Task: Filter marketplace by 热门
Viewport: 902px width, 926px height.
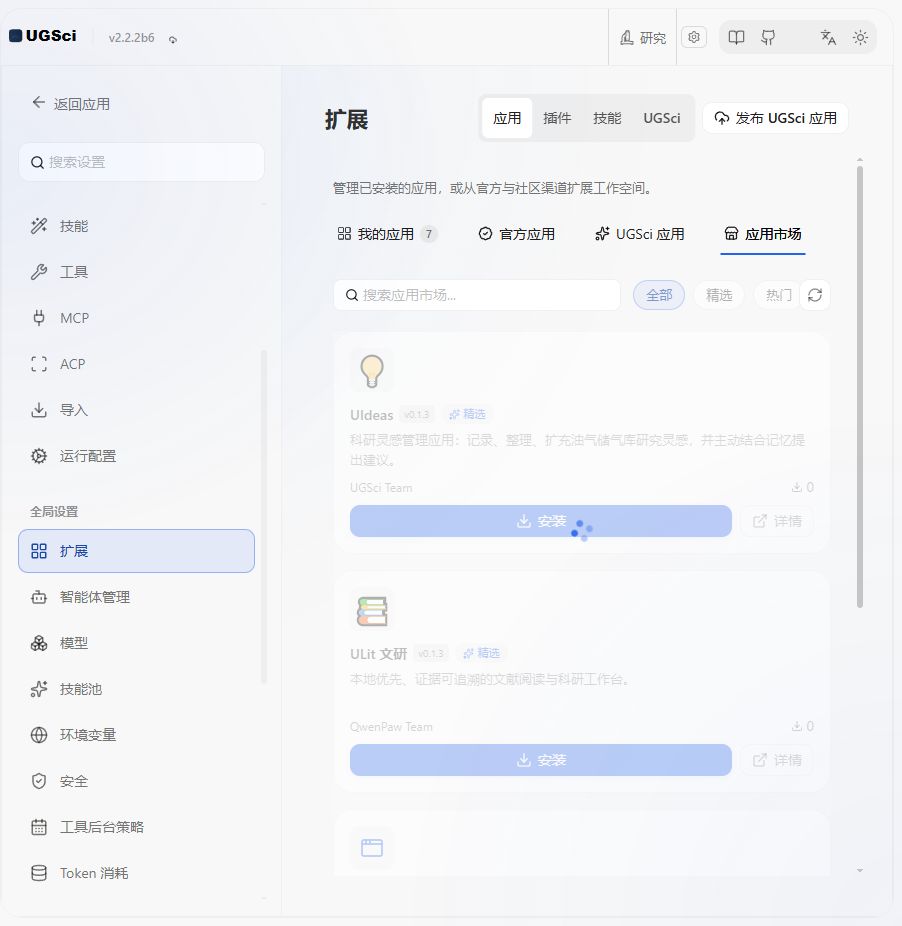Action: coord(778,295)
